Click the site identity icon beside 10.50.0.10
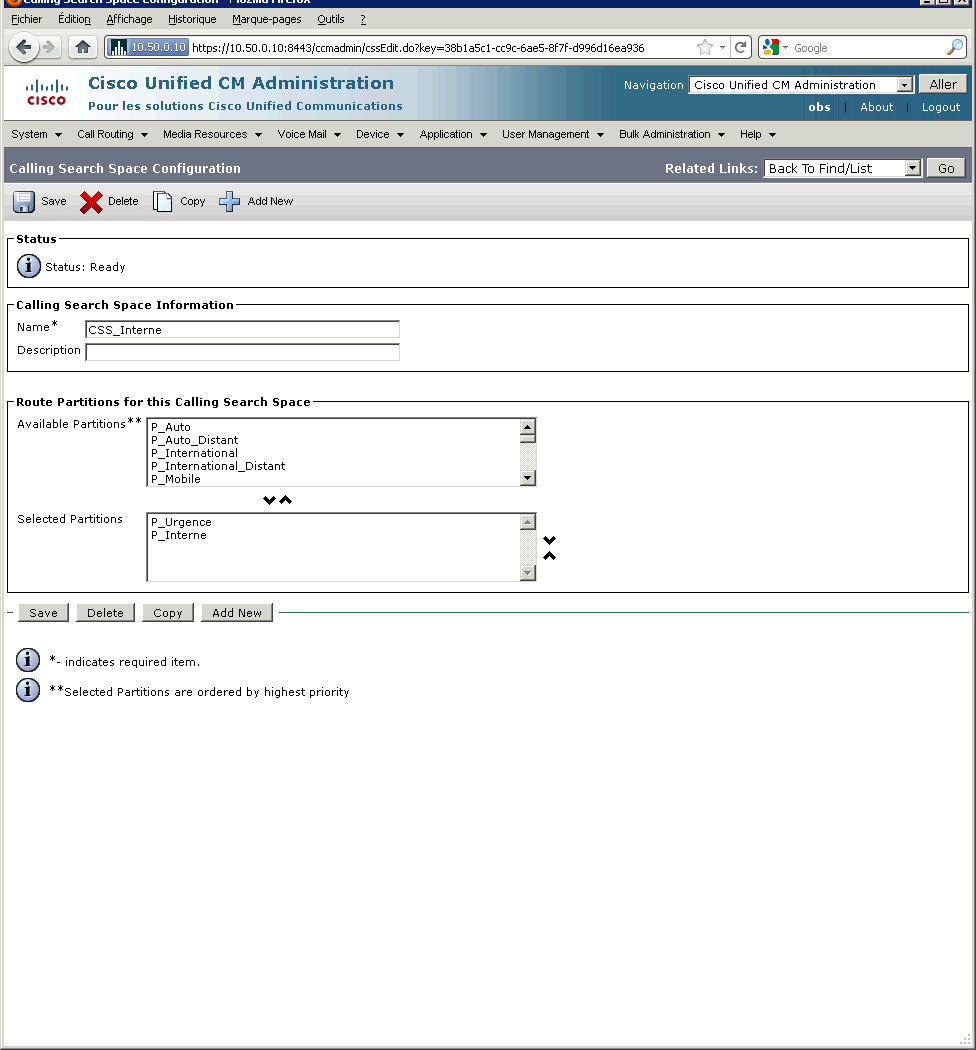Screen dimensions: 976x1050 pyautogui.click(x=119, y=48)
